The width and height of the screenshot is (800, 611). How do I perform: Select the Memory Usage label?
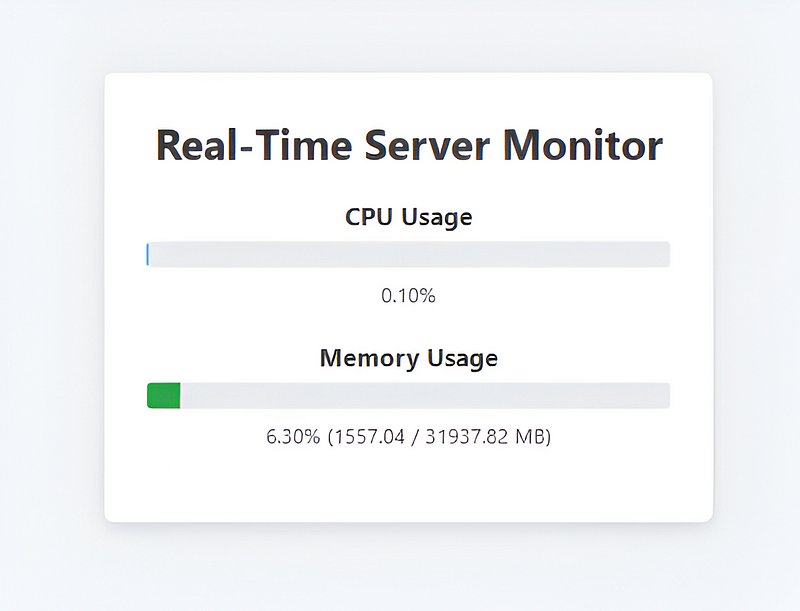[408, 358]
